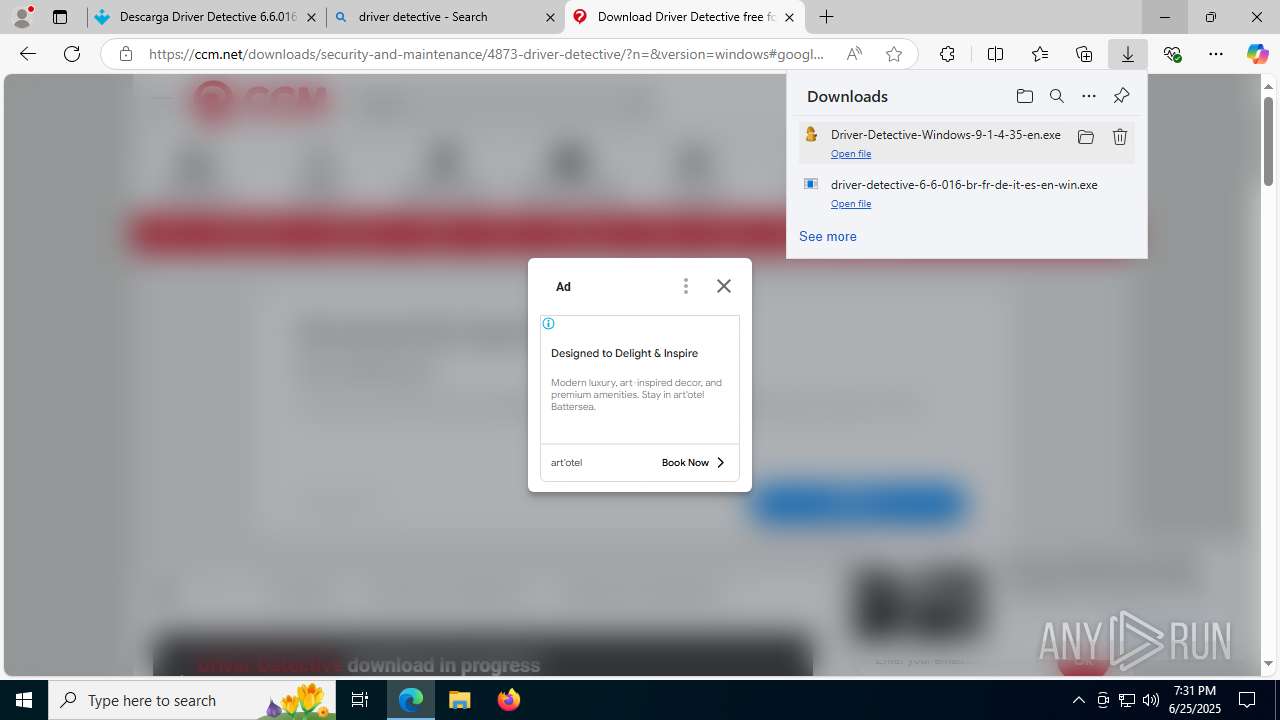Open more options in Downloads panel
1280x720 pixels.
click(1088, 96)
